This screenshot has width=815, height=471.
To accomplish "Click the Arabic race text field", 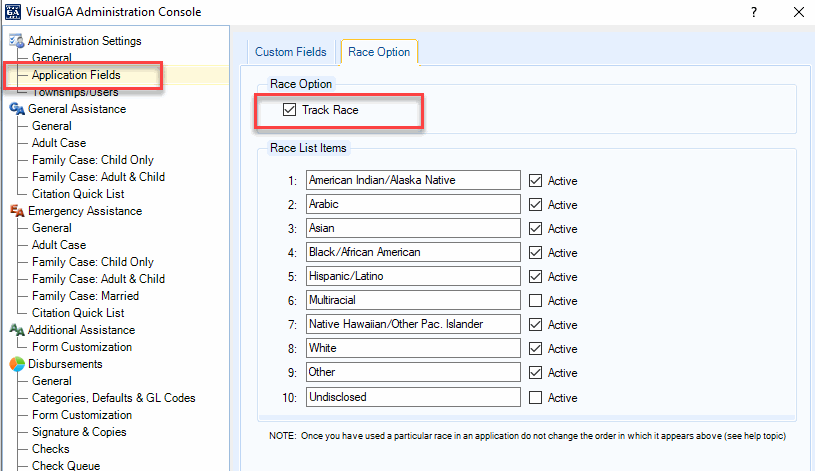I will tap(413, 204).
